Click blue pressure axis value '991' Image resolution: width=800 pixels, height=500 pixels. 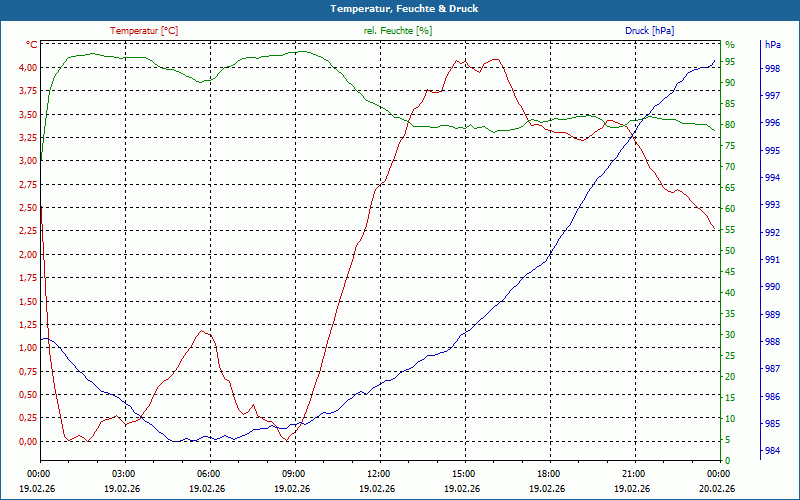pyautogui.click(x=772, y=260)
